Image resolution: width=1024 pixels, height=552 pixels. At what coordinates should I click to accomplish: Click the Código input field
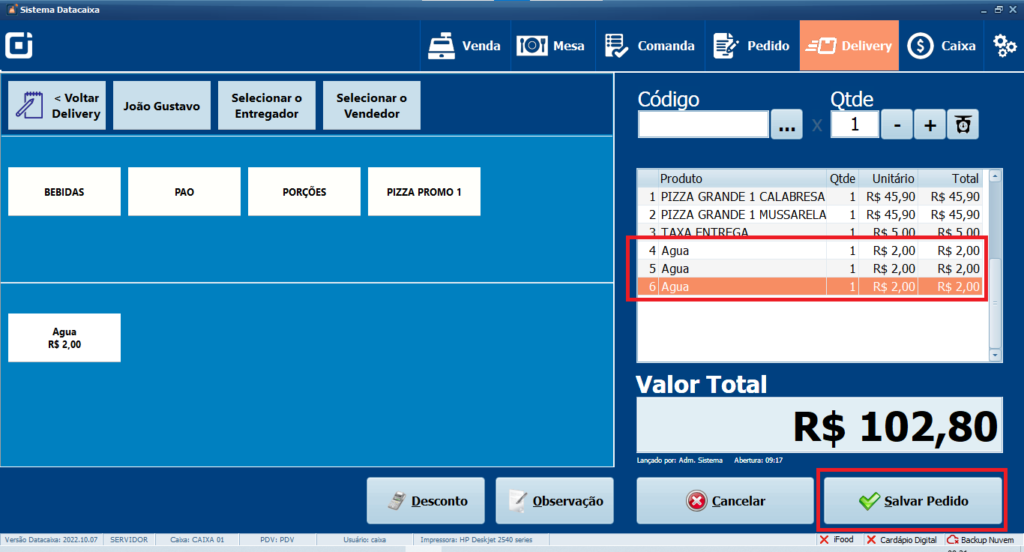coord(703,125)
